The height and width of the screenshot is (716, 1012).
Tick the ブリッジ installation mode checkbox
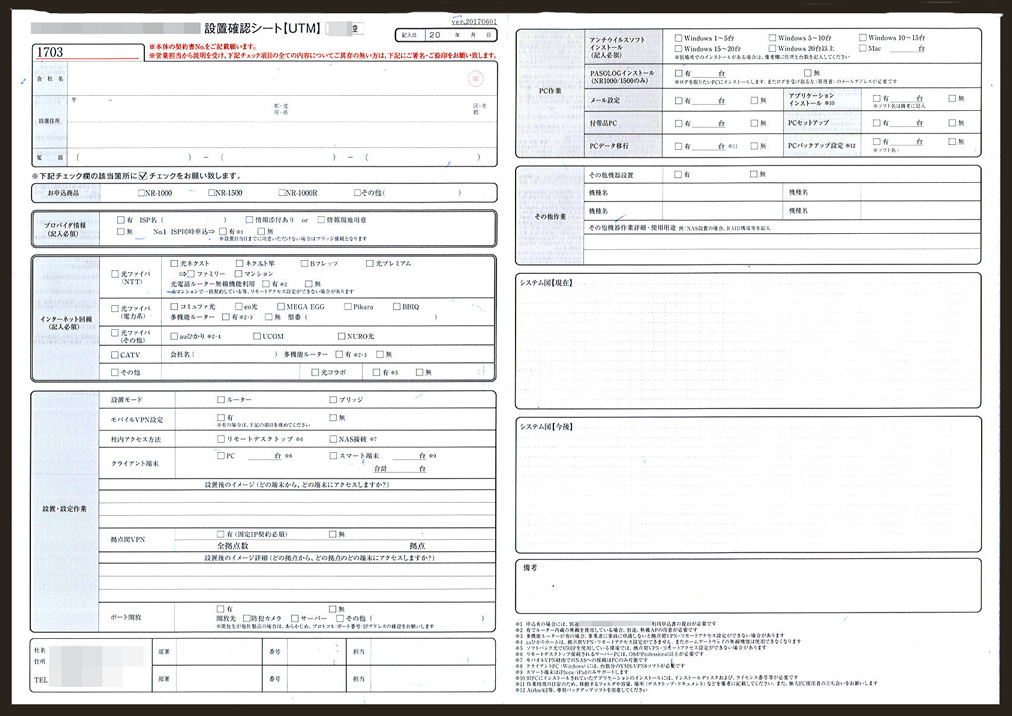333,400
